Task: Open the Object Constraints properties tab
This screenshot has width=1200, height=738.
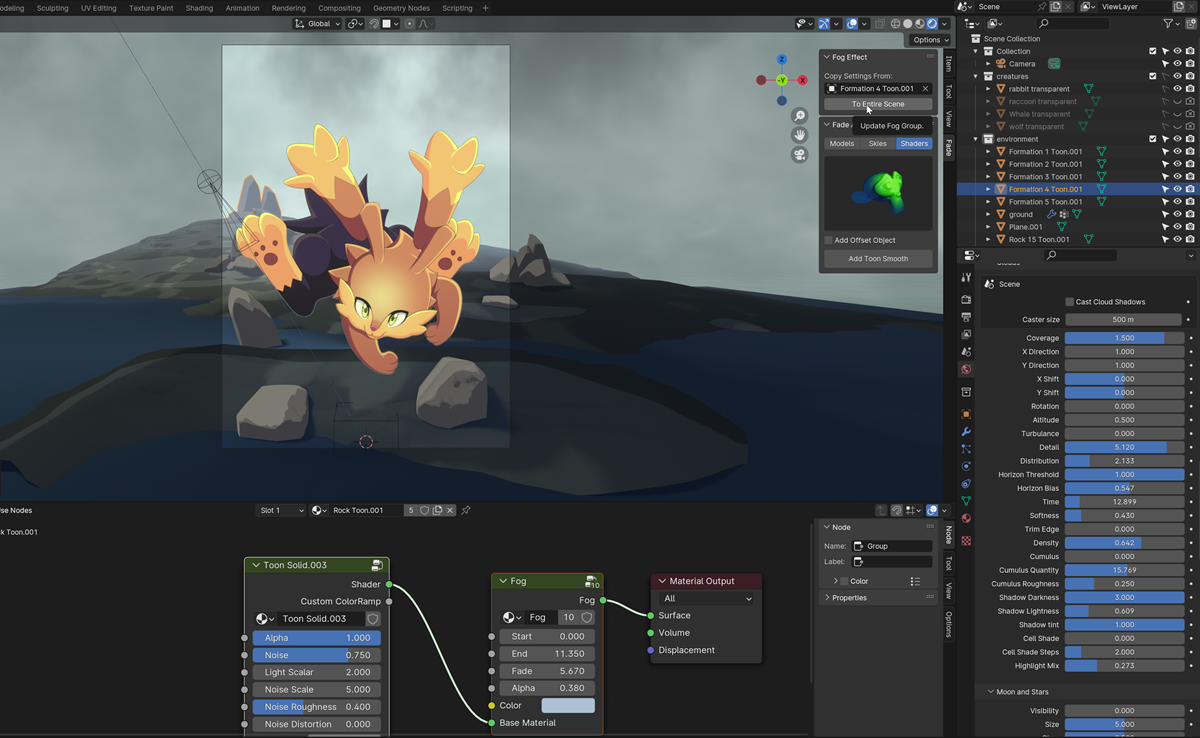Action: coord(966,484)
